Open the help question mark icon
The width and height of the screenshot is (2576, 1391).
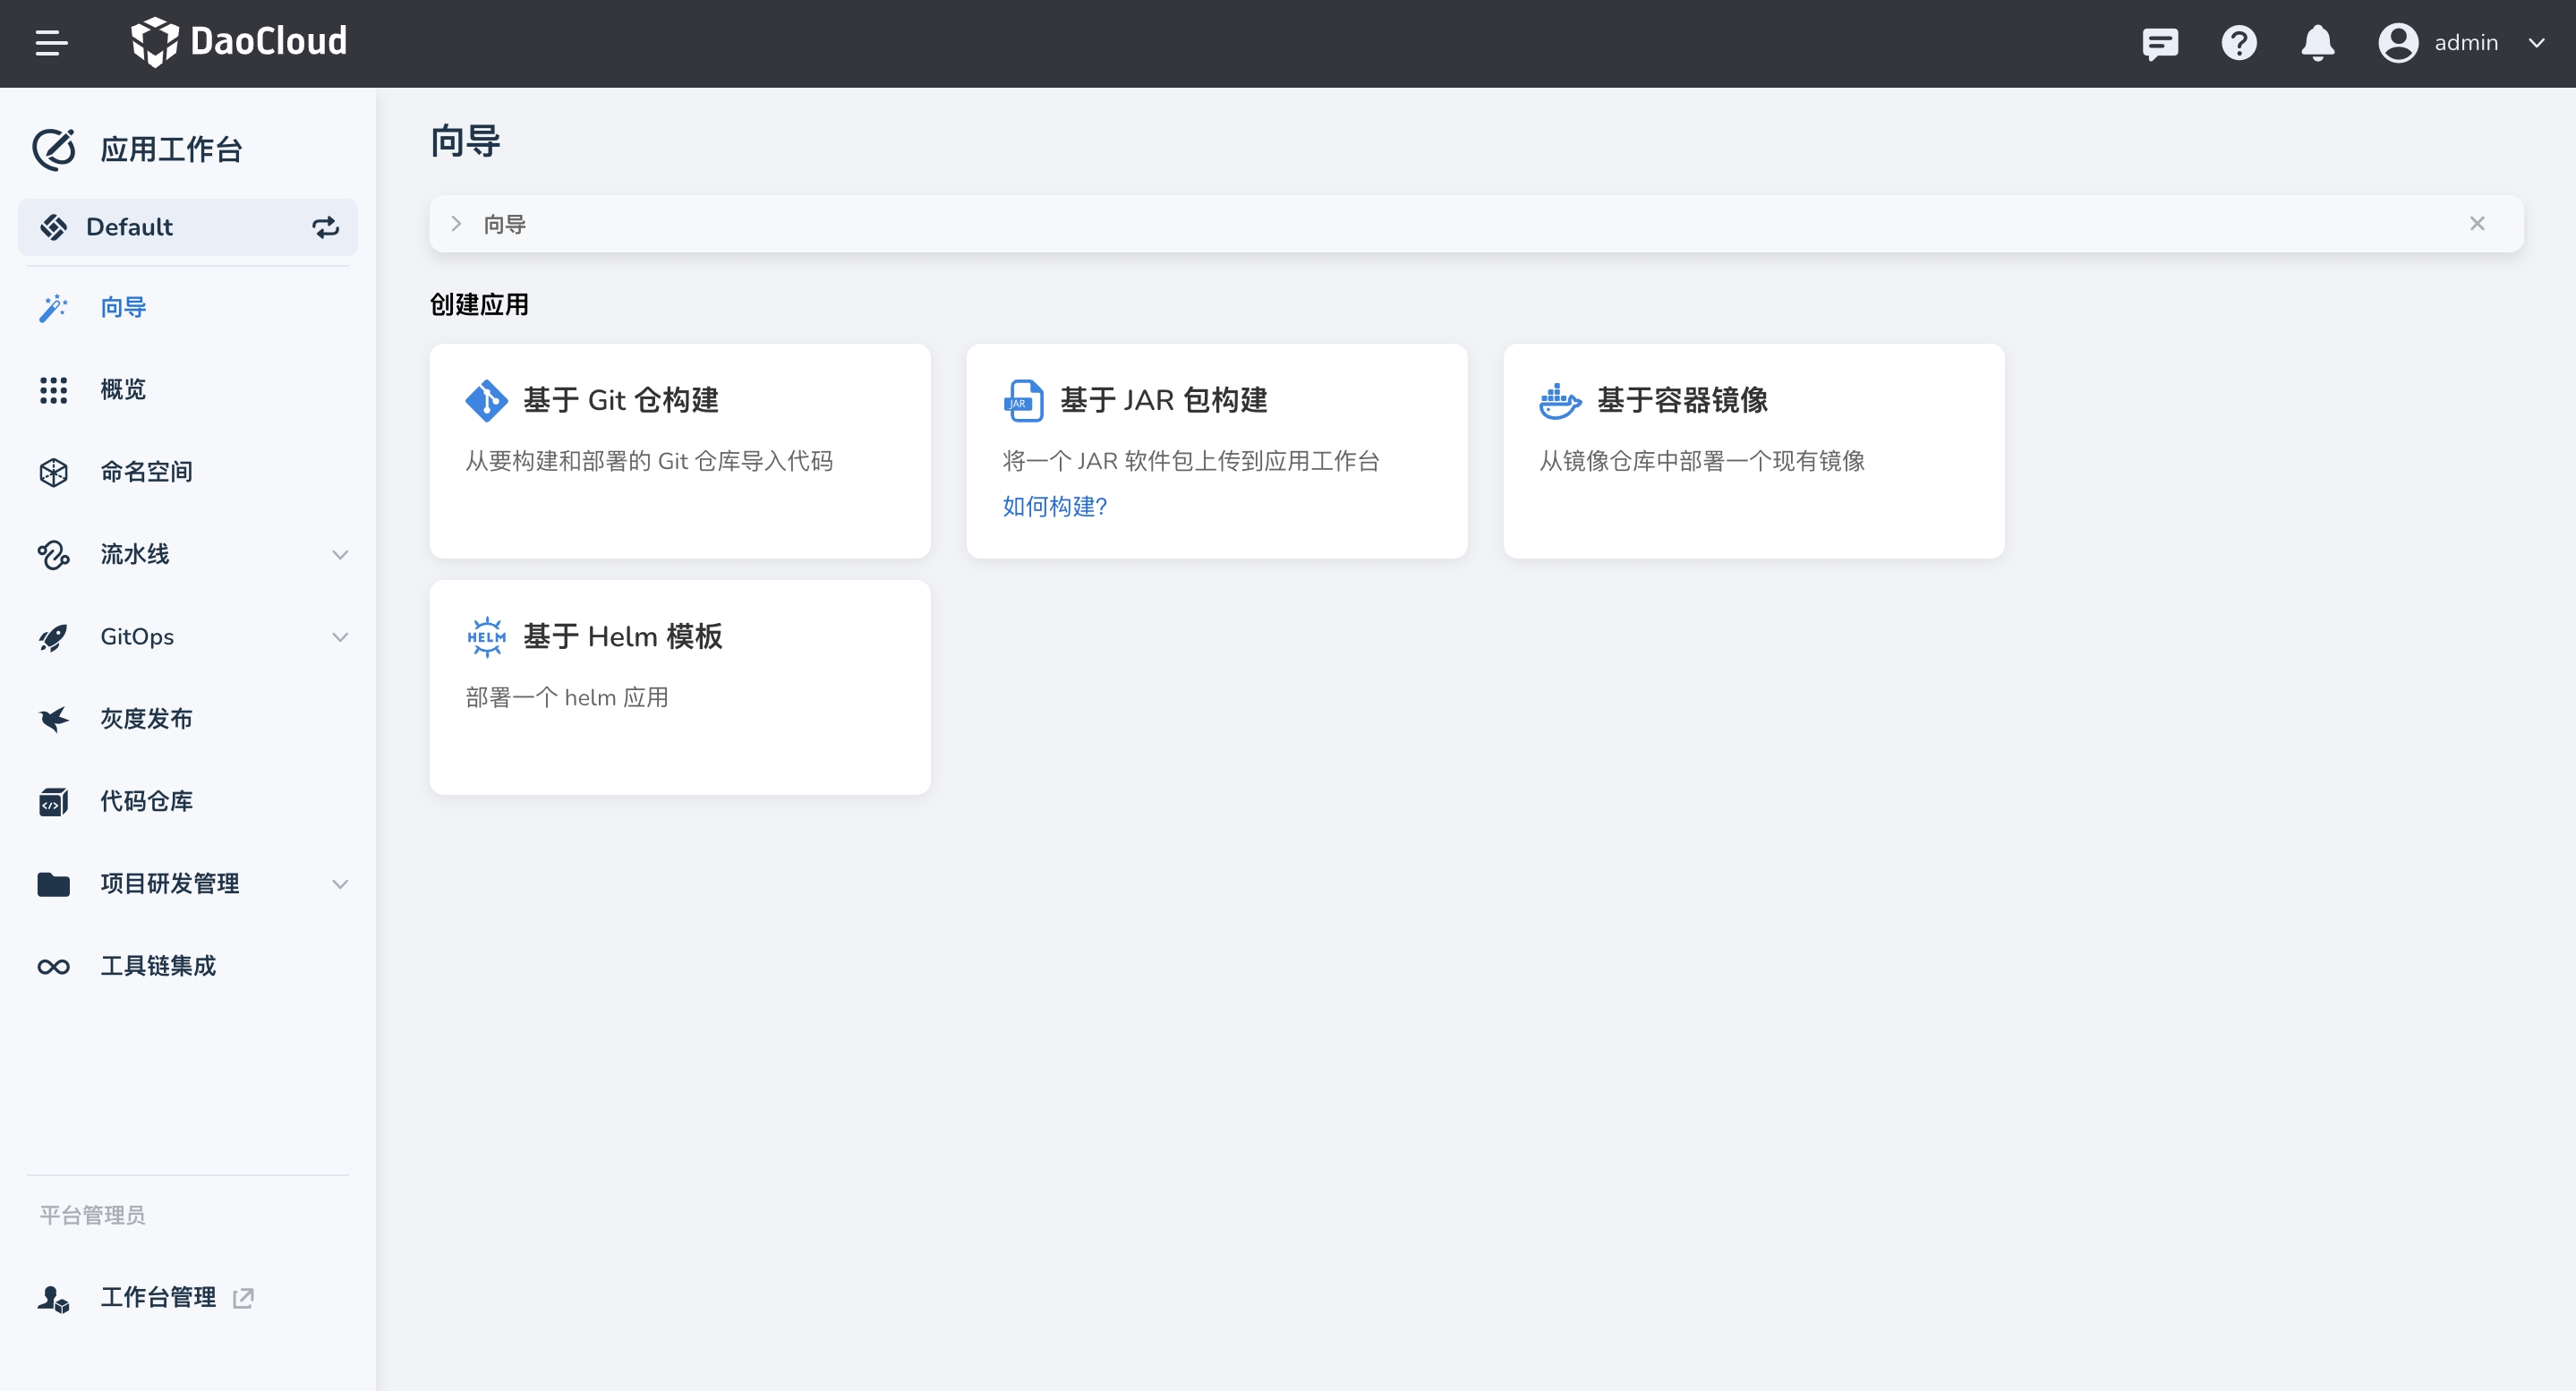(x=2239, y=43)
